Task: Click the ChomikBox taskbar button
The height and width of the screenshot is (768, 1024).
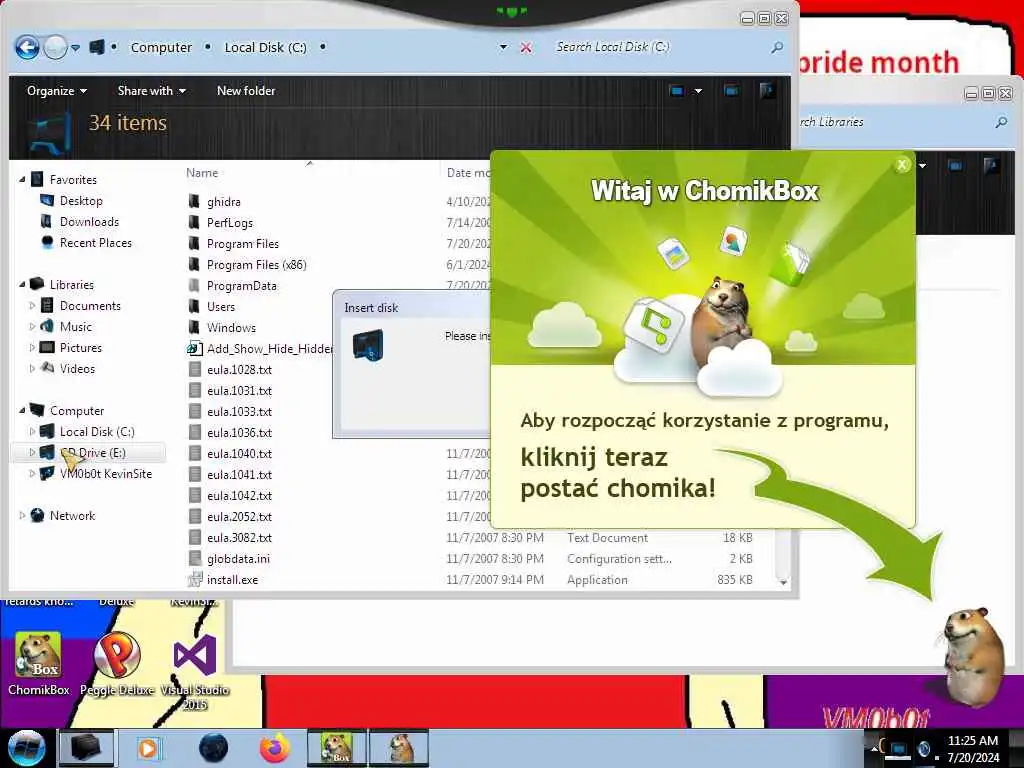Action: tap(336, 748)
